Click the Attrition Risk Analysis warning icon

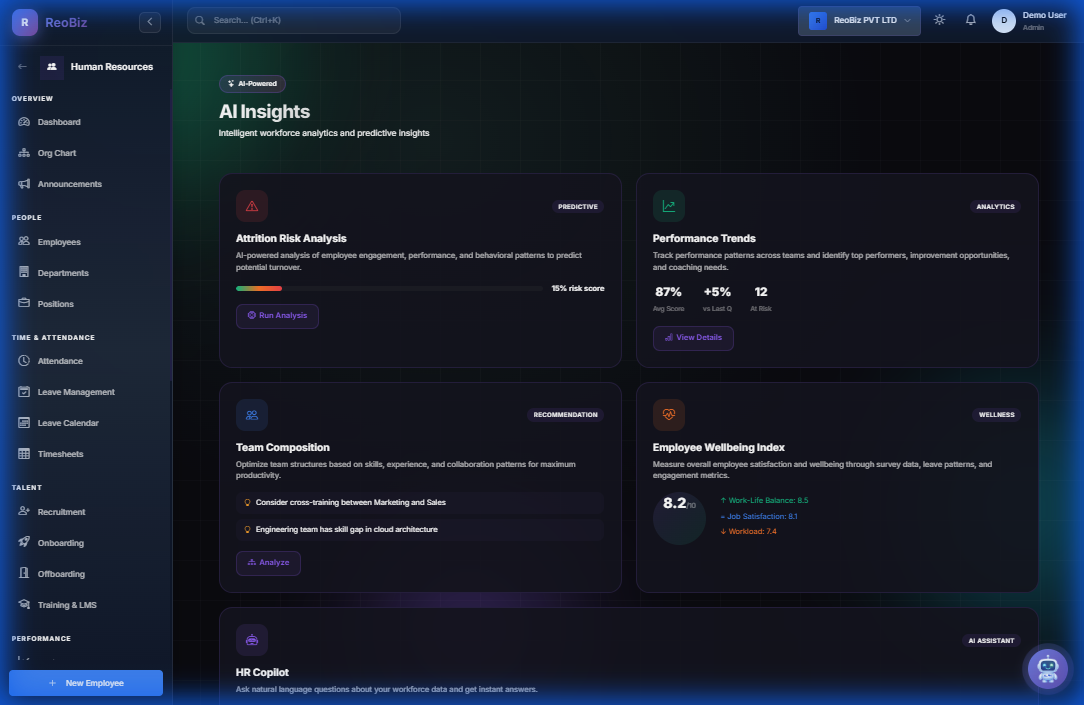(x=251, y=206)
